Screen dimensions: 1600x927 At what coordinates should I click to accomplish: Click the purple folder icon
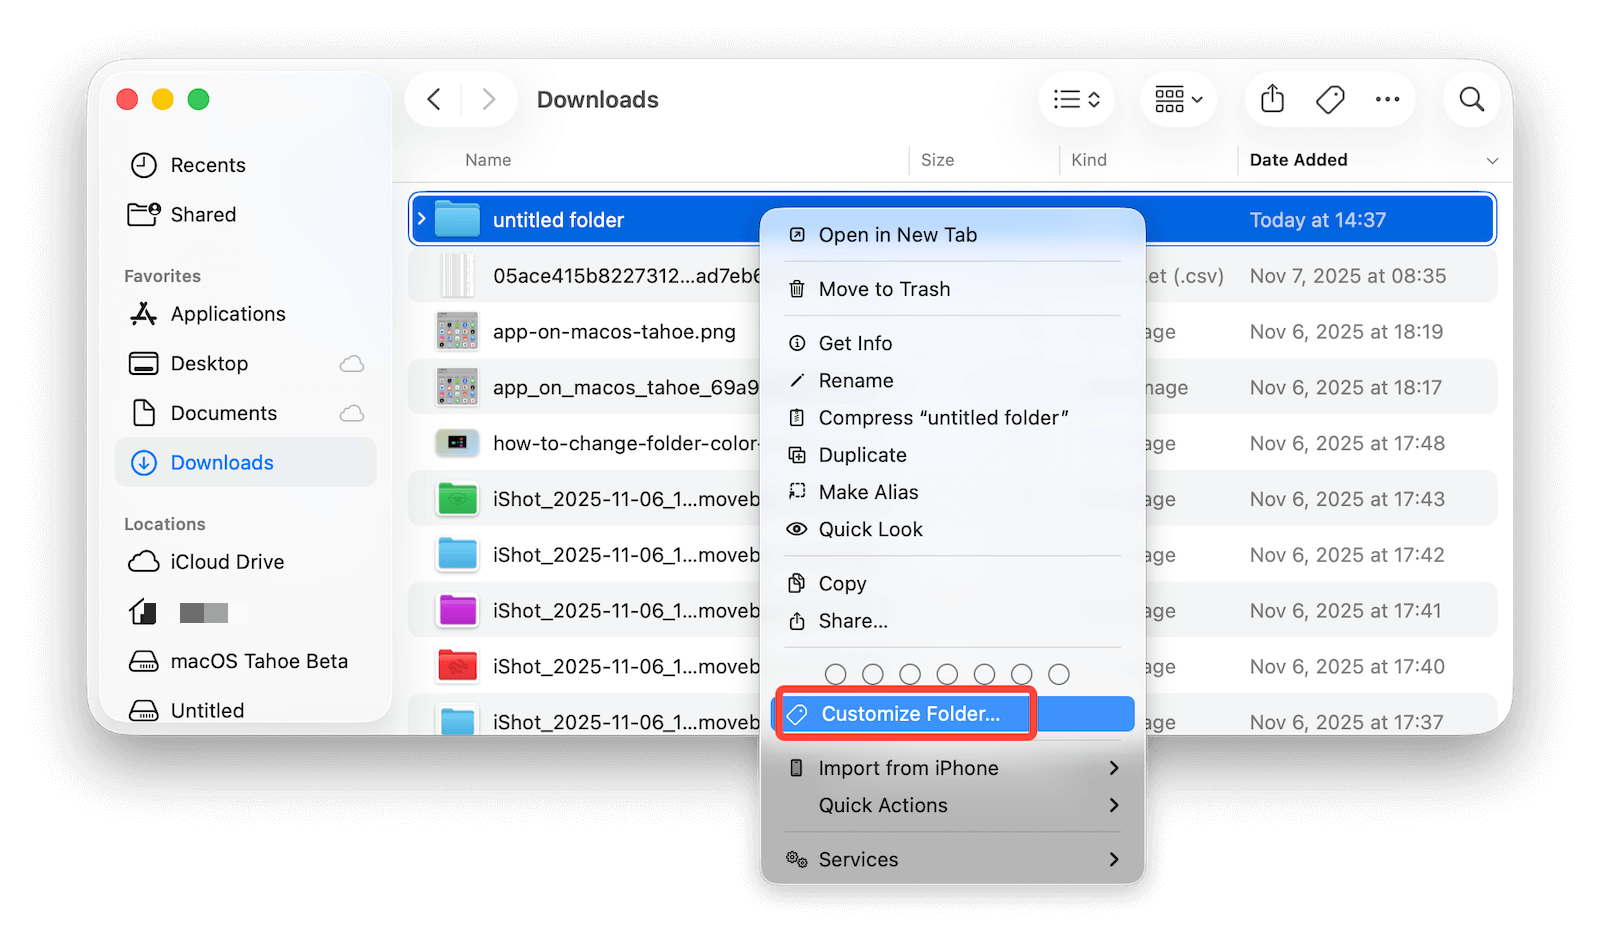[x=457, y=610]
